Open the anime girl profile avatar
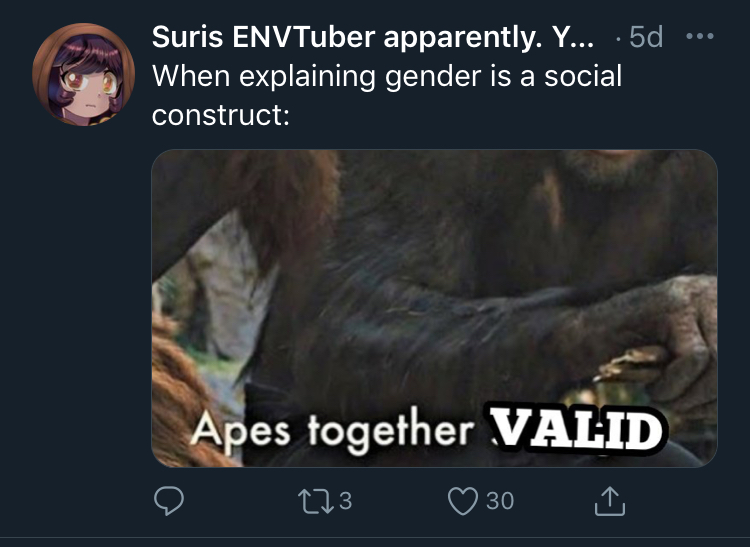750x547 pixels. click(x=84, y=74)
